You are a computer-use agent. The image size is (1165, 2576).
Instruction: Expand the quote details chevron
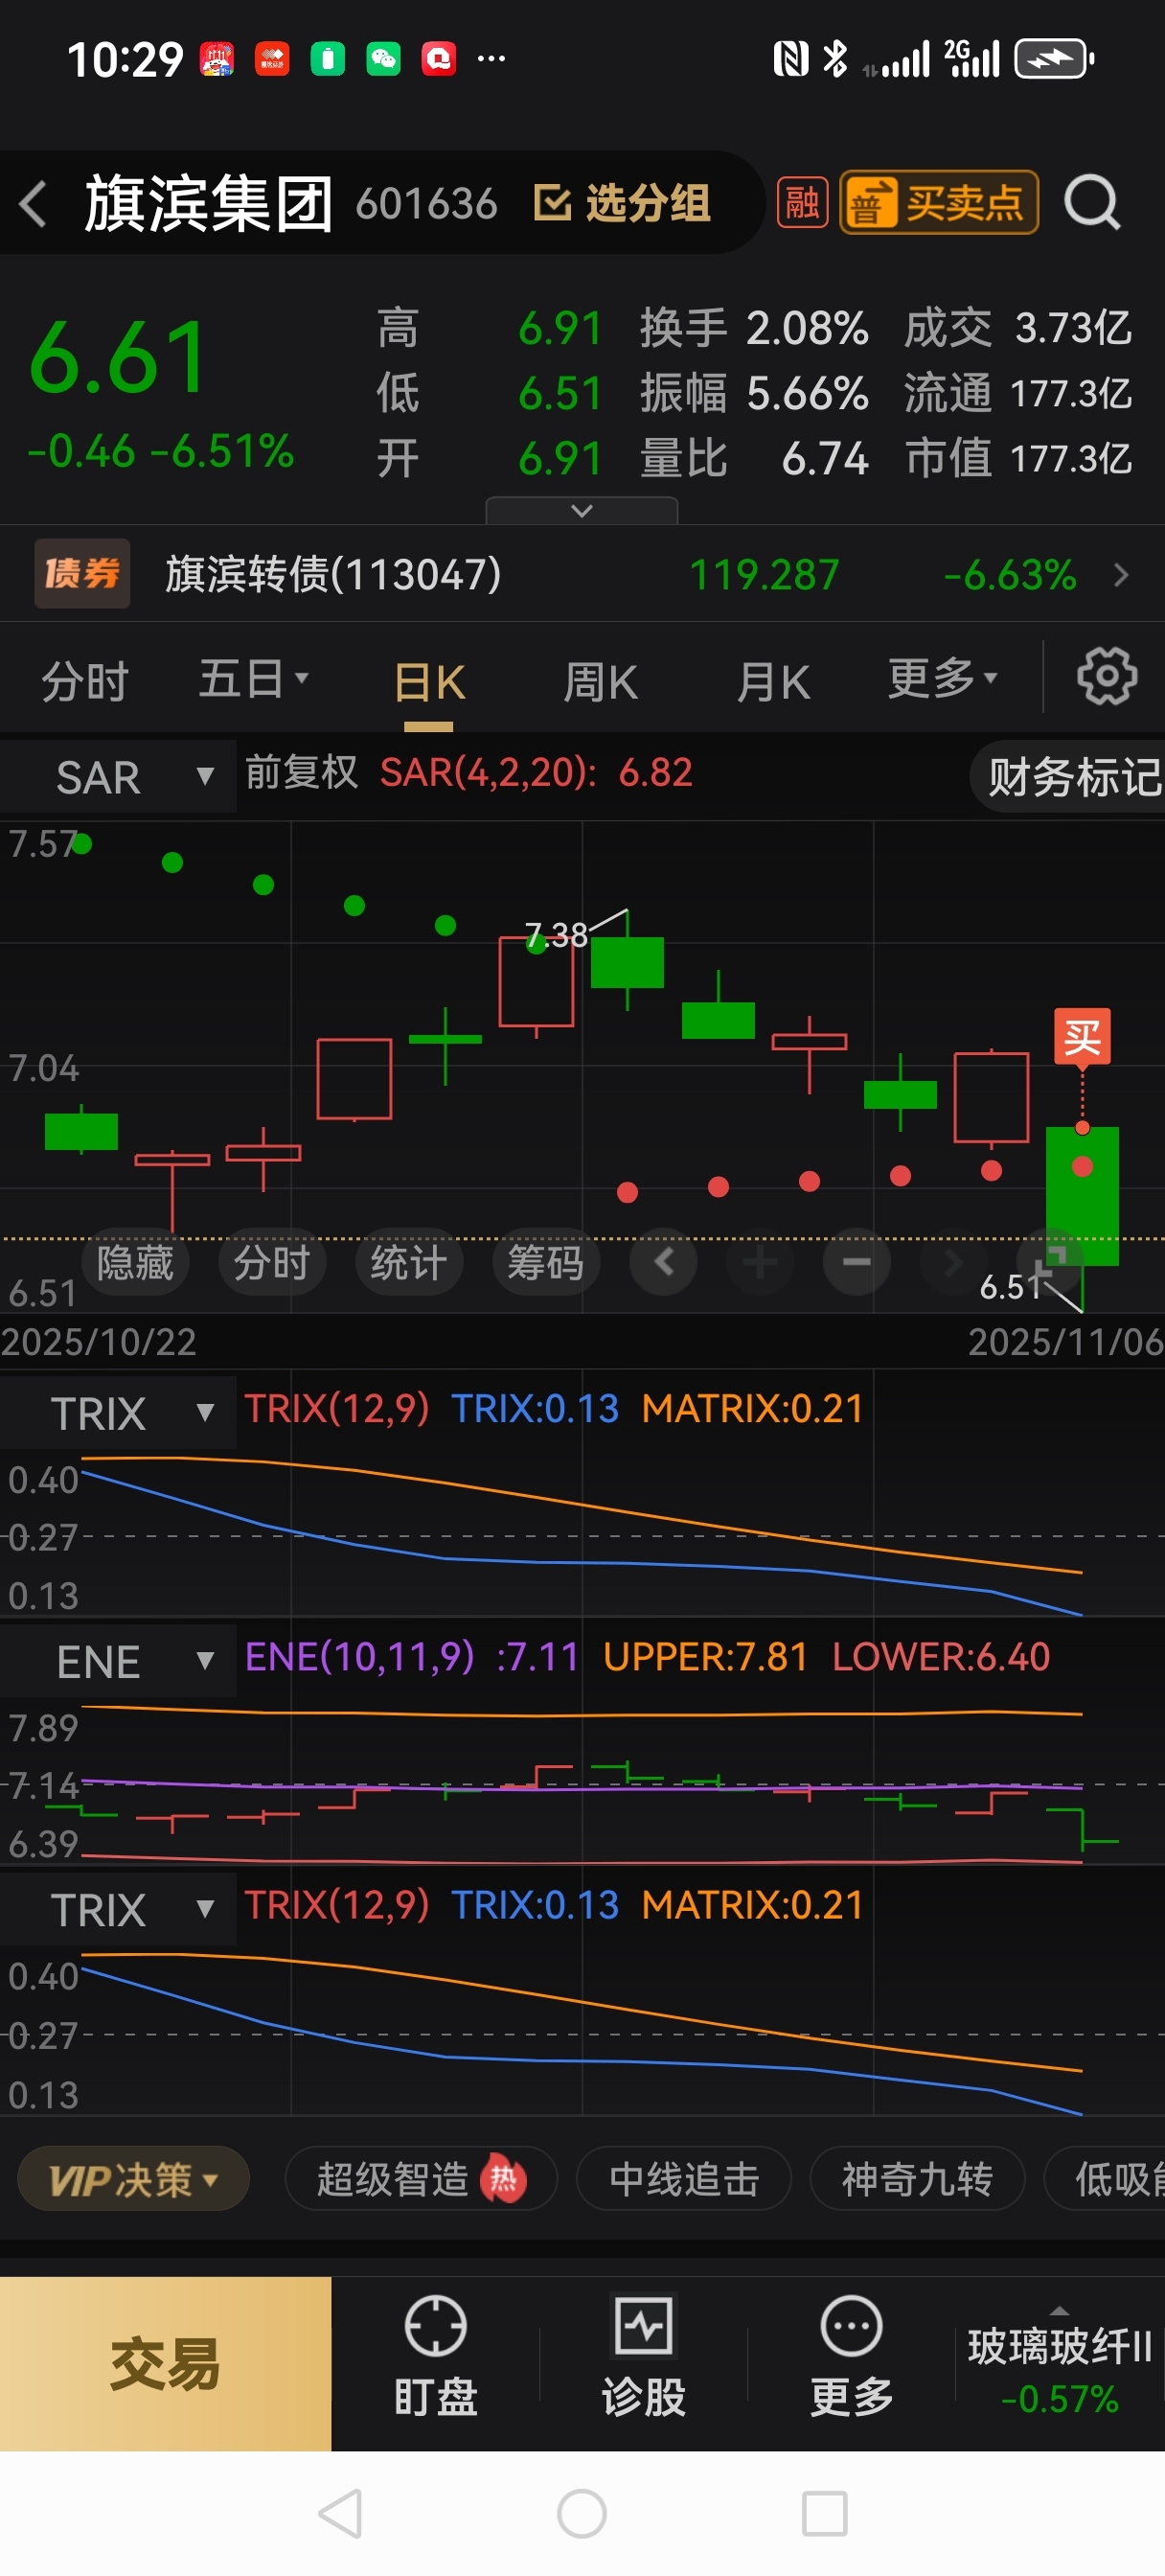pyautogui.click(x=581, y=511)
